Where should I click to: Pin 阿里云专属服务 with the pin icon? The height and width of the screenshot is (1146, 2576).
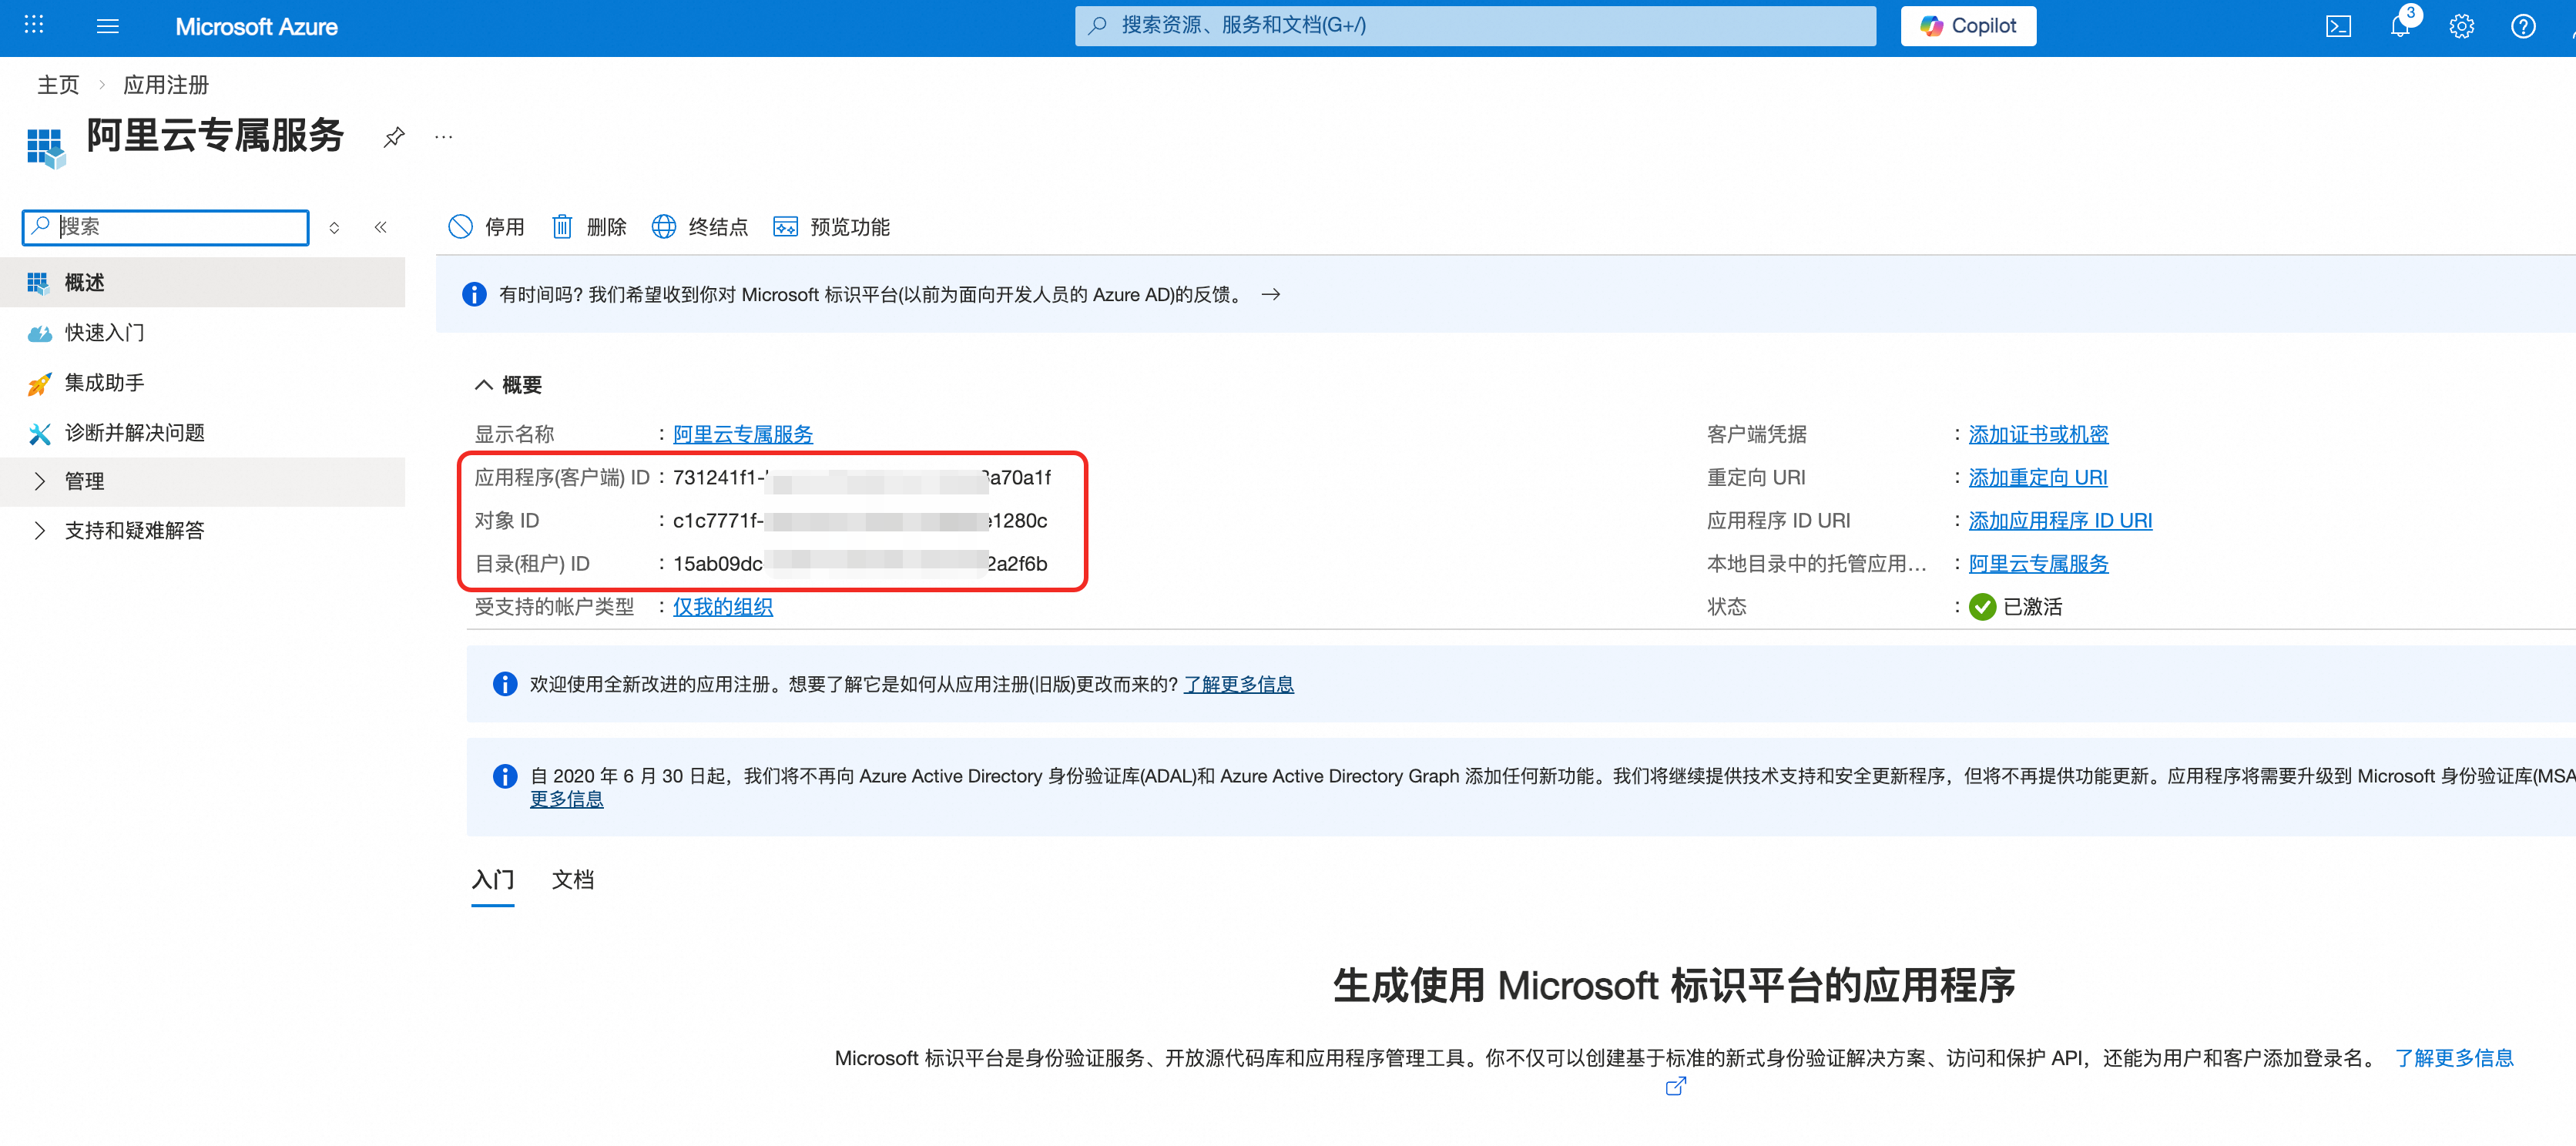(394, 137)
